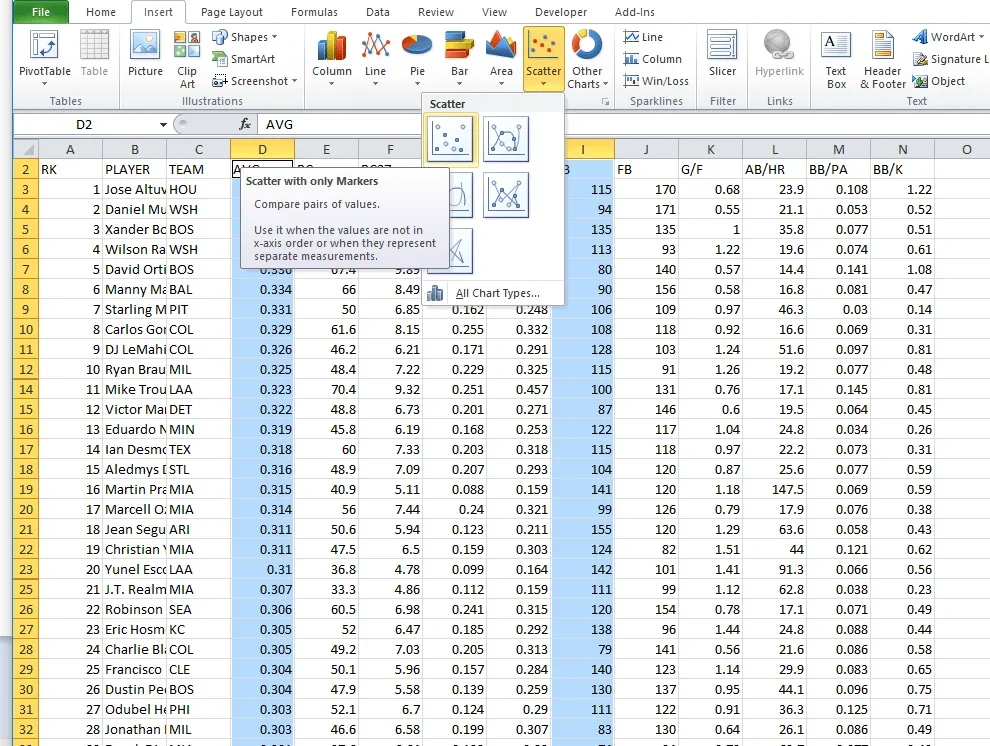Open the Bar chart gallery
This screenshot has width=990, height=746.
459,58
